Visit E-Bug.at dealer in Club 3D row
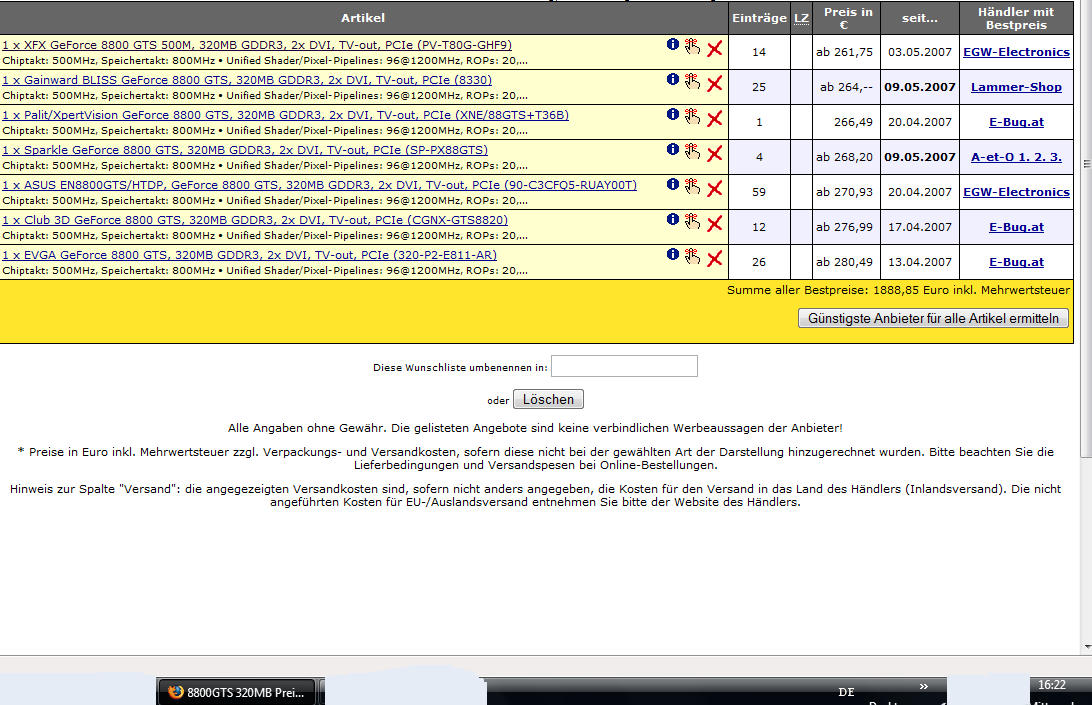This screenshot has width=1092, height=705. coord(1016,227)
